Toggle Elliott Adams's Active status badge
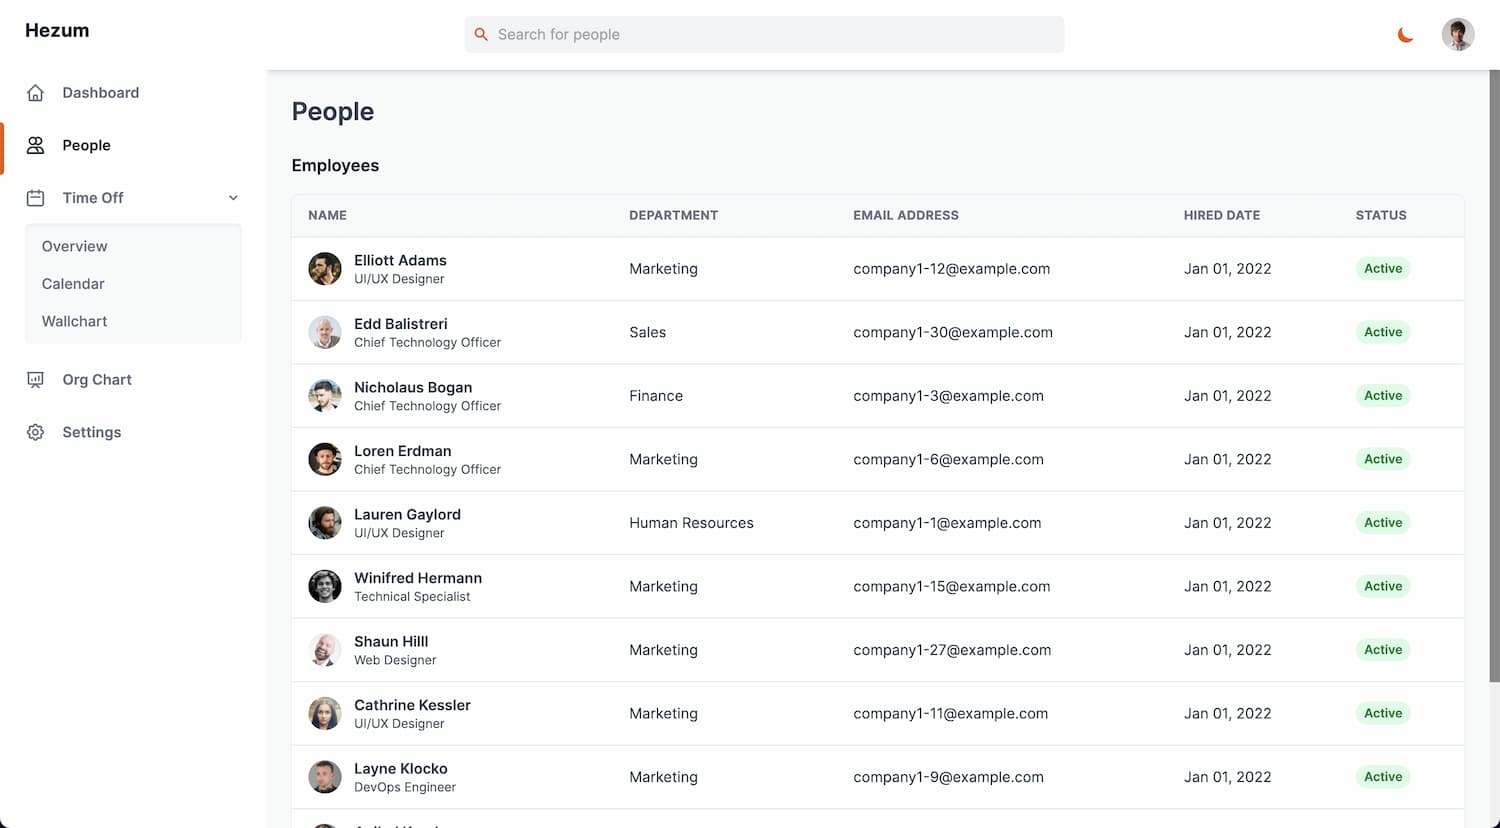 1383,268
